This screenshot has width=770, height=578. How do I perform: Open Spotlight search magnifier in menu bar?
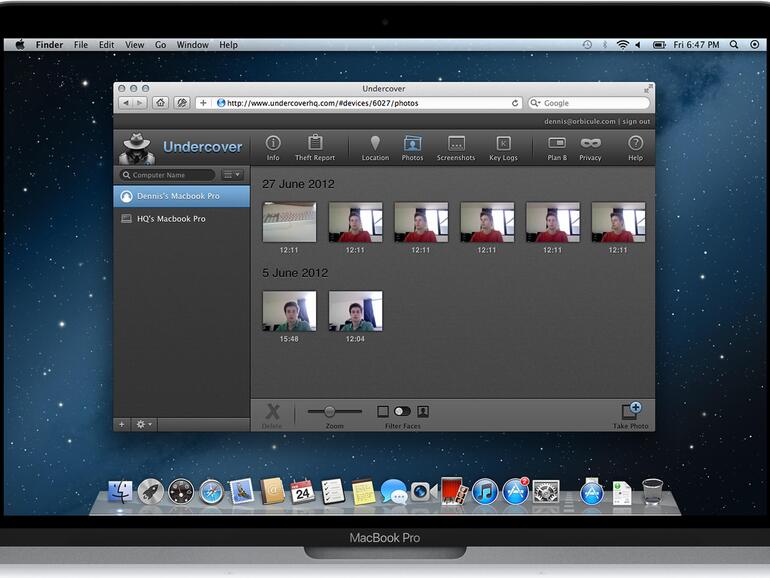[x=734, y=45]
